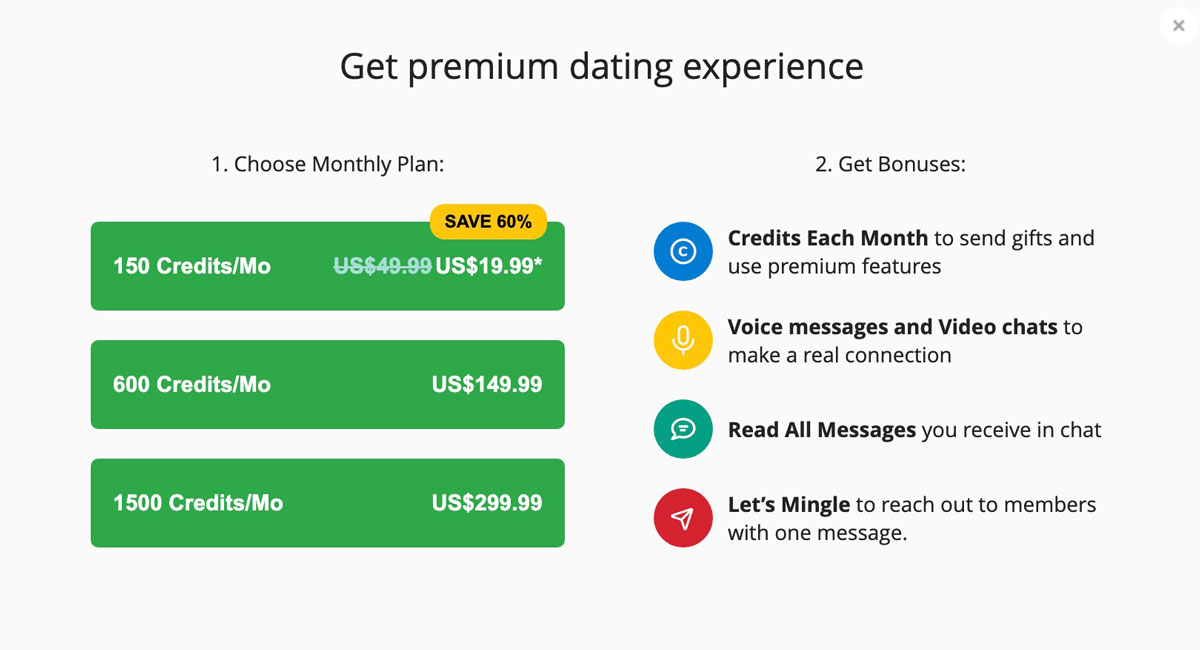
Task: Click the discounted US$19.99* price
Action: [487, 266]
